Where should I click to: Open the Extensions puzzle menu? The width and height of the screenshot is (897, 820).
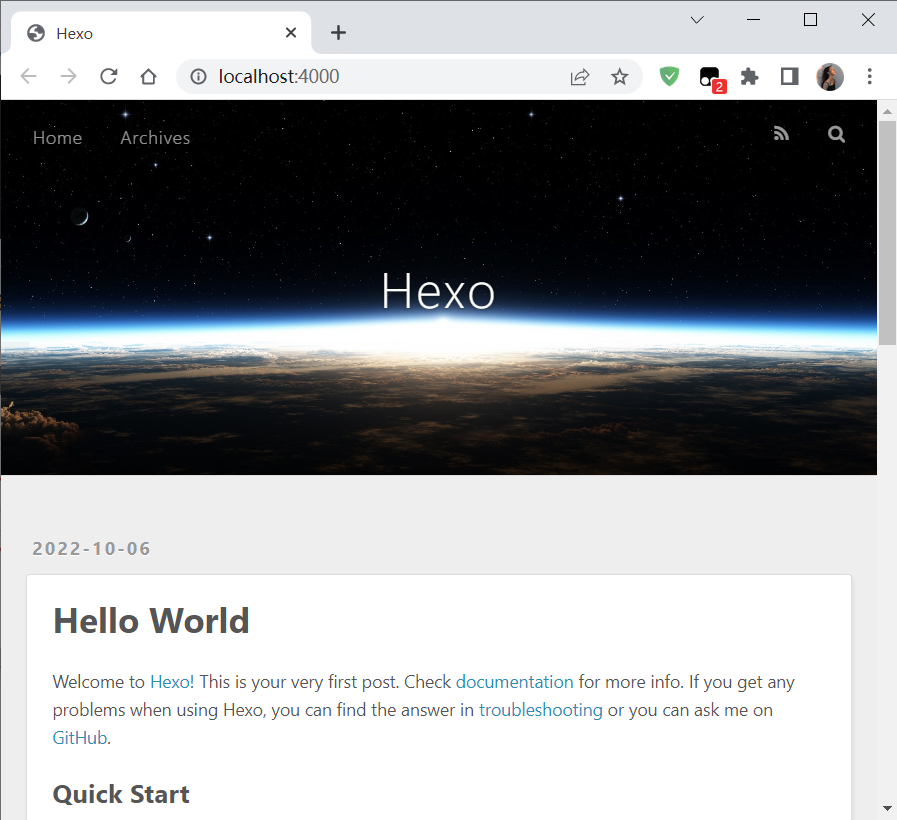click(749, 76)
